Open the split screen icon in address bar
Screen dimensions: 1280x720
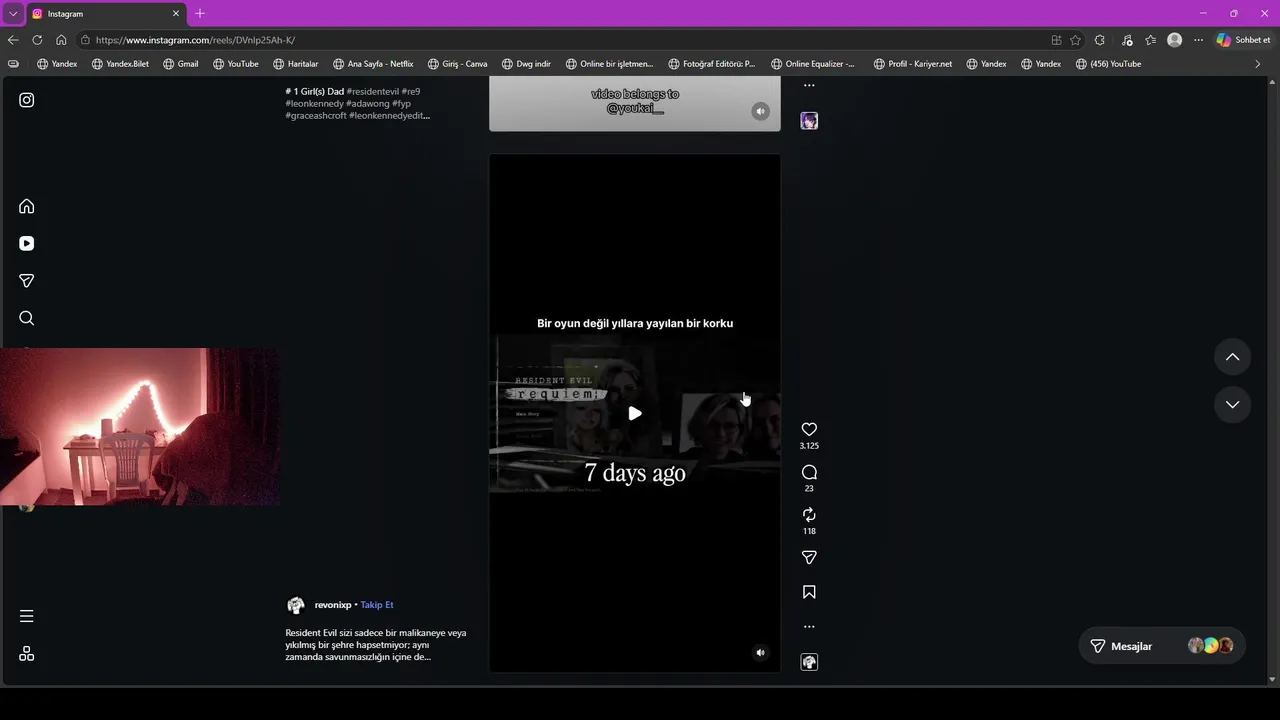[1056, 40]
